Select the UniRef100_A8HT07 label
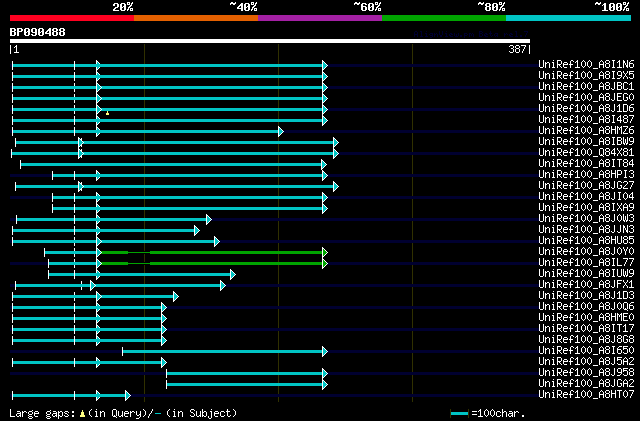Screen dimensions: 640x421 (586, 395)
